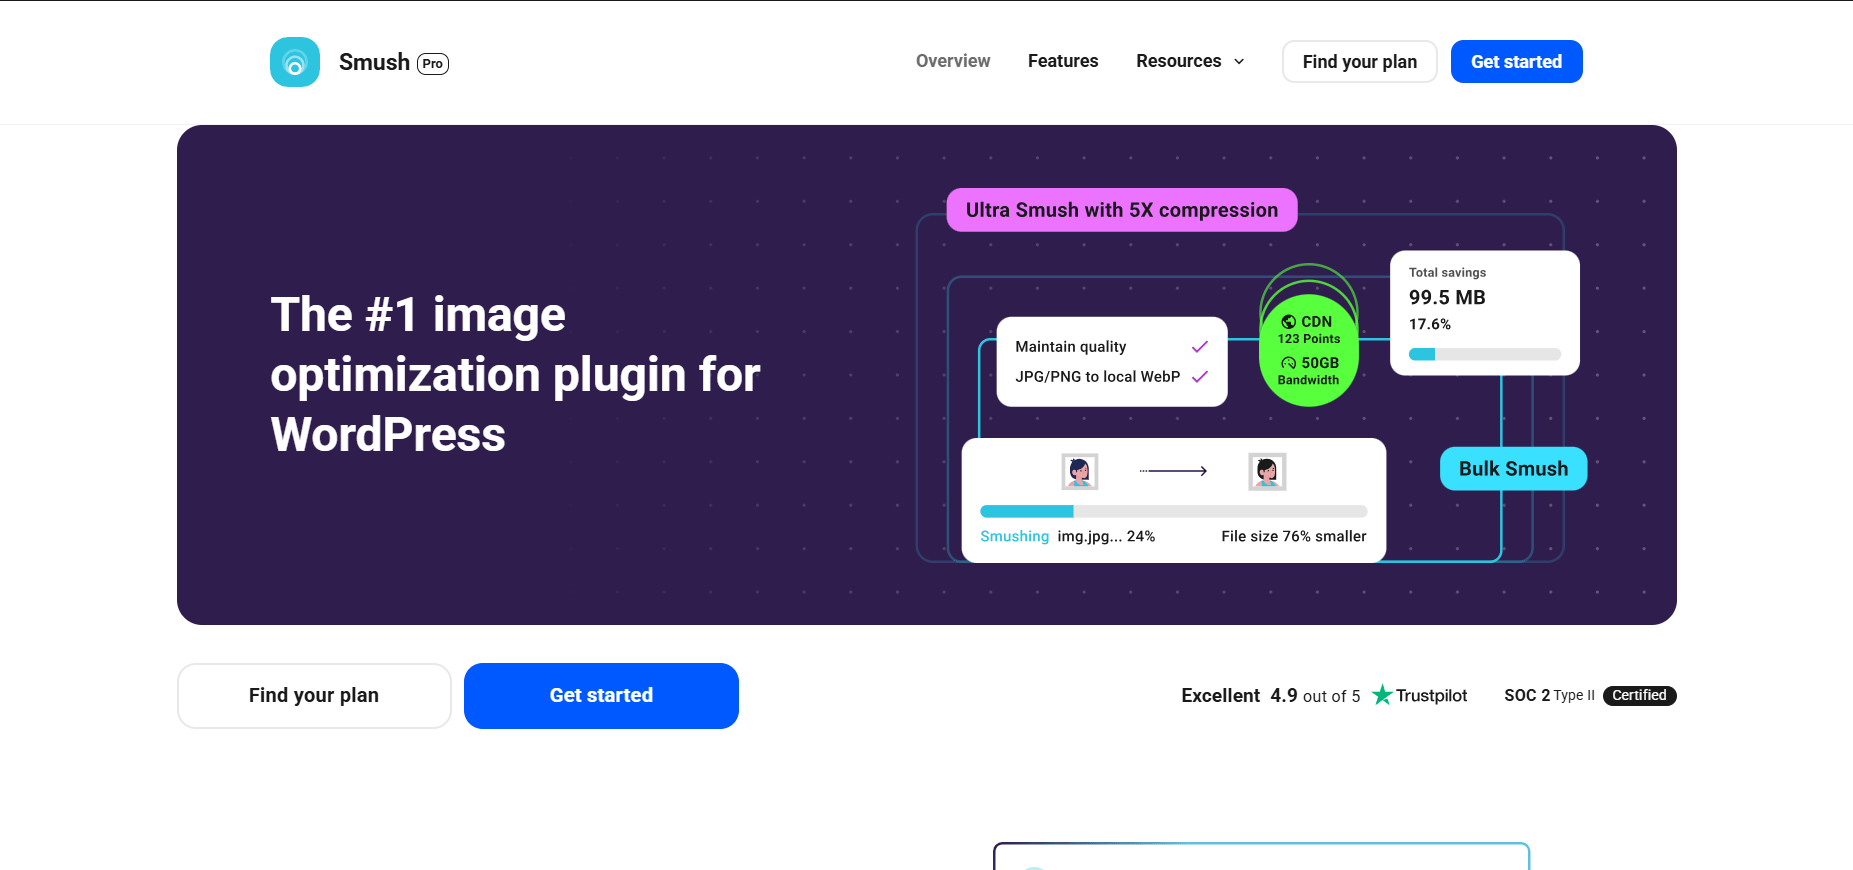This screenshot has height=870, width=1853.
Task: Click the compressed image thumbnail after arrow
Action: (x=1267, y=471)
